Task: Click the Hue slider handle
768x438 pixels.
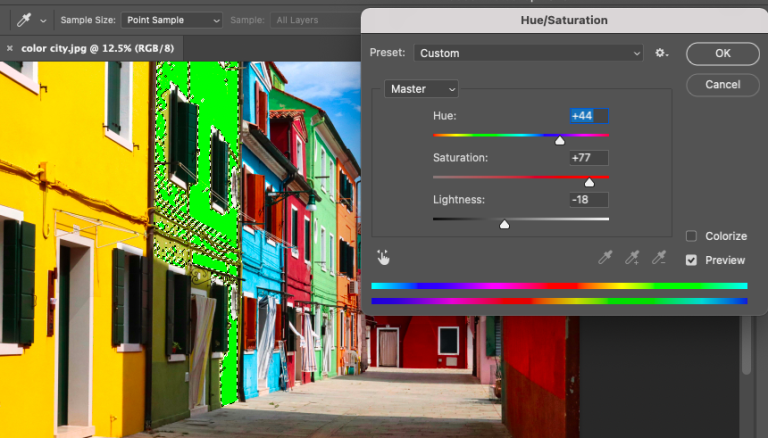Action: click(x=559, y=141)
